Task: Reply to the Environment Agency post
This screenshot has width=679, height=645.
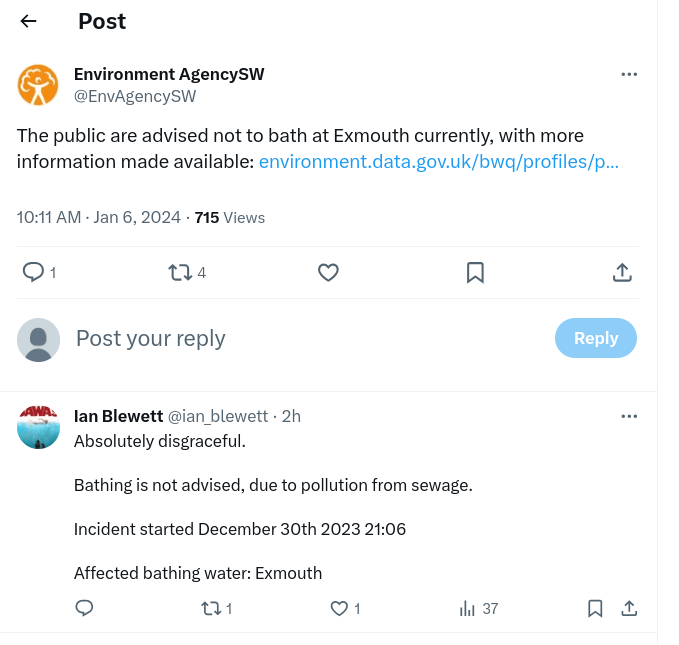Action: click(33, 272)
